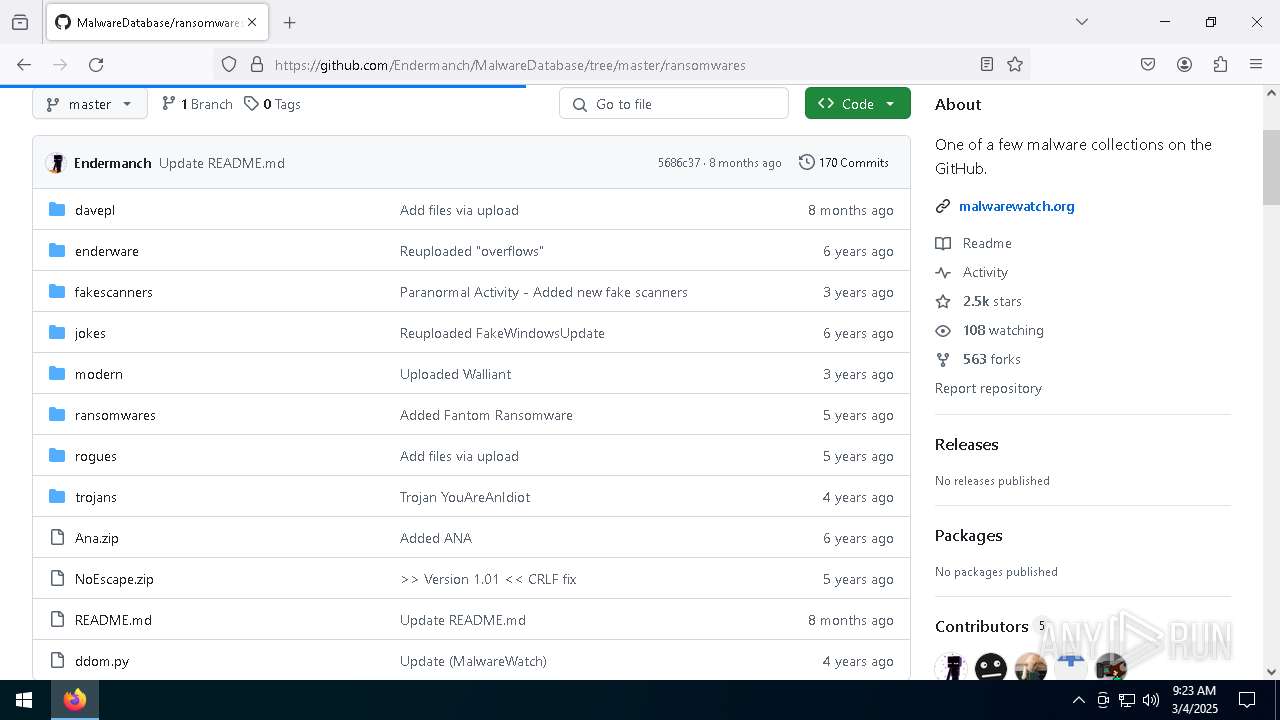Viewport: 1280px width, 720px height.
Task: Bookmark this page with the star
Action: pos(1015,64)
